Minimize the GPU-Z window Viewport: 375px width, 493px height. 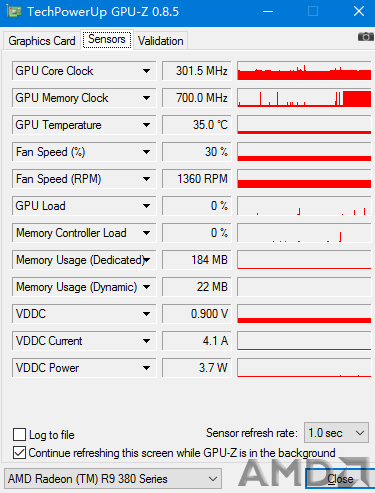tap(268, 12)
